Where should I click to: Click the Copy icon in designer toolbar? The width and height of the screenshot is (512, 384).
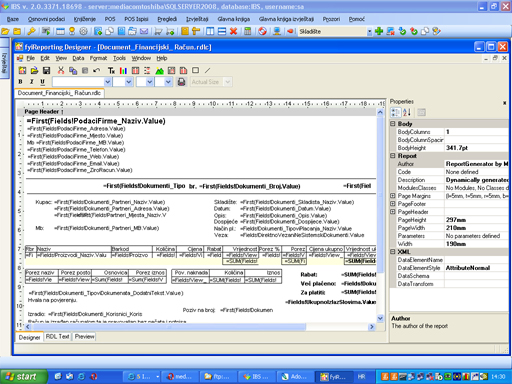click(x=73, y=70)
